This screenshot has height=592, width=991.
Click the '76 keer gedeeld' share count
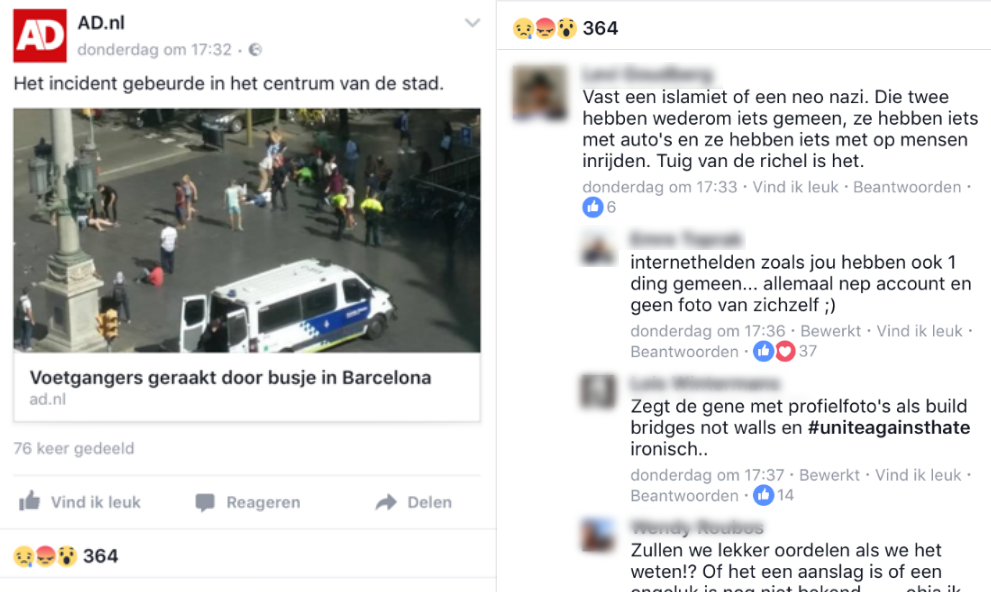click(74, 449)
